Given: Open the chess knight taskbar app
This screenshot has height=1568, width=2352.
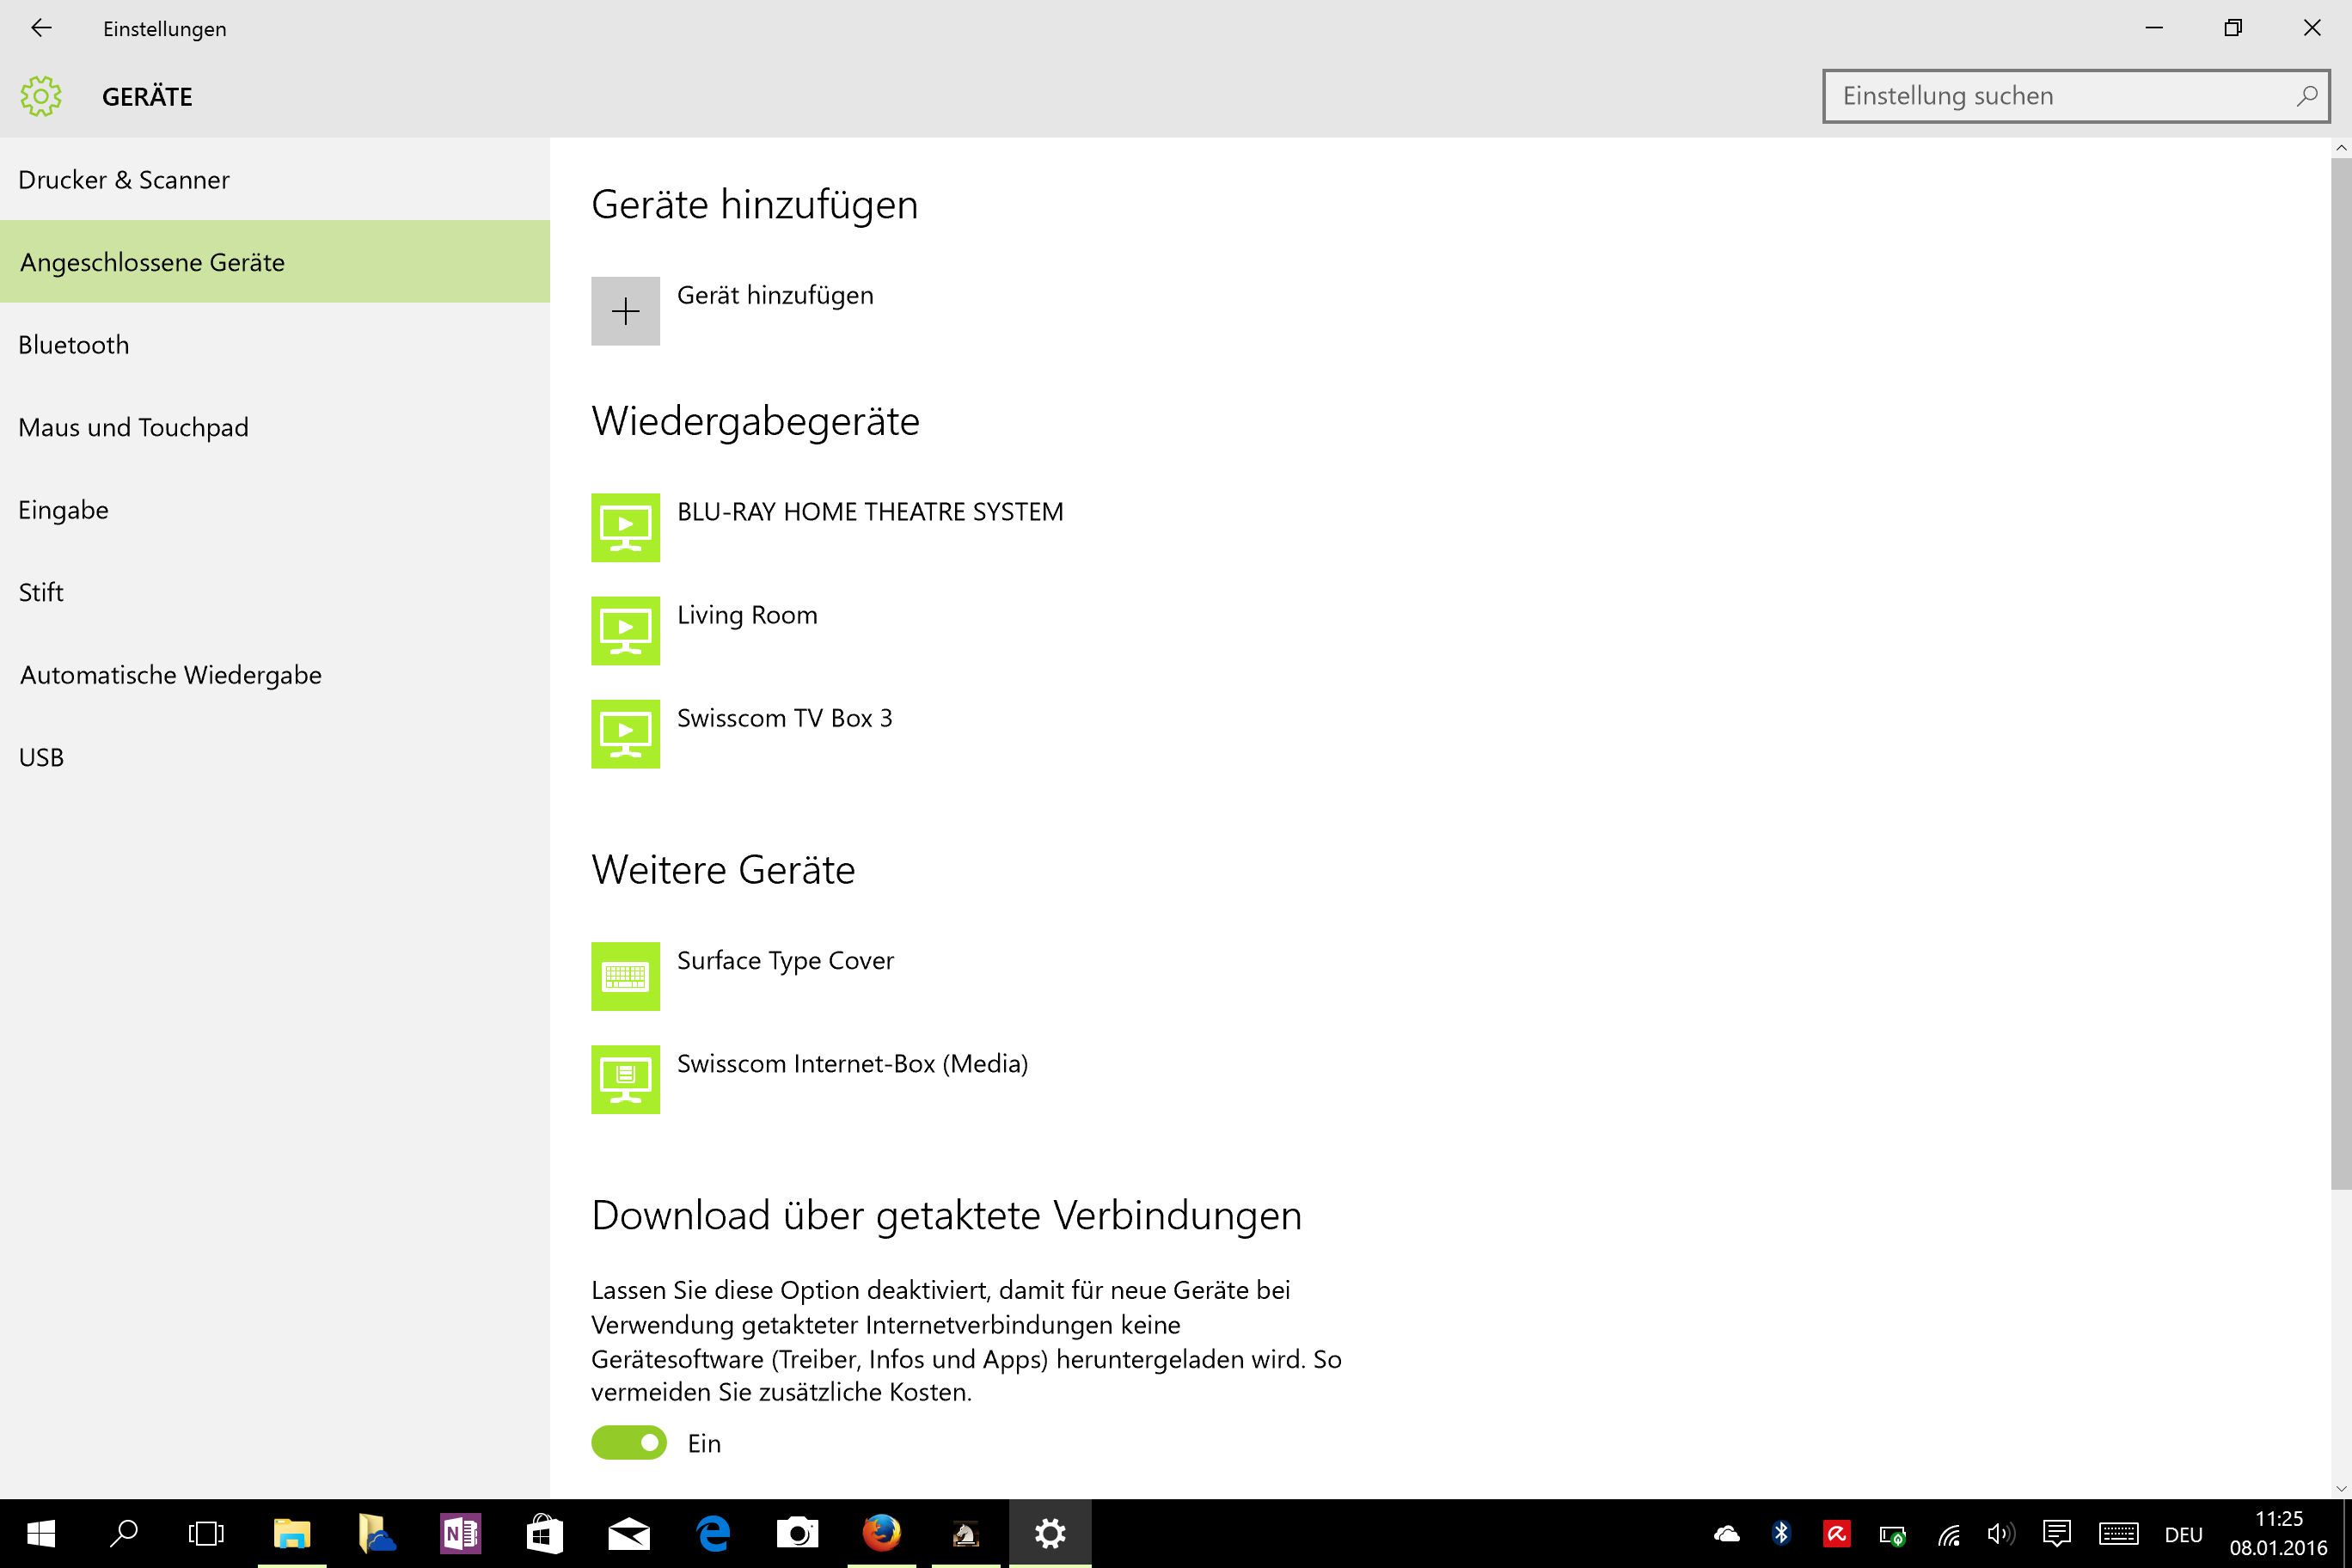Looking at the screenshot, I should [x=966, y=1533].
